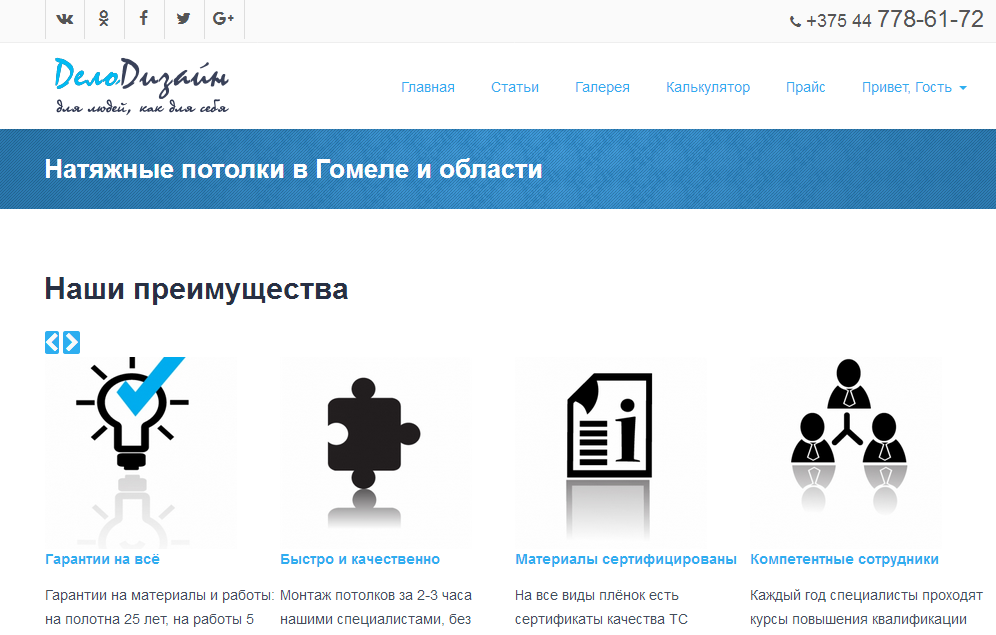Open the Материалы сертифицированы link
Screen dimensions: 996x635
626,559
